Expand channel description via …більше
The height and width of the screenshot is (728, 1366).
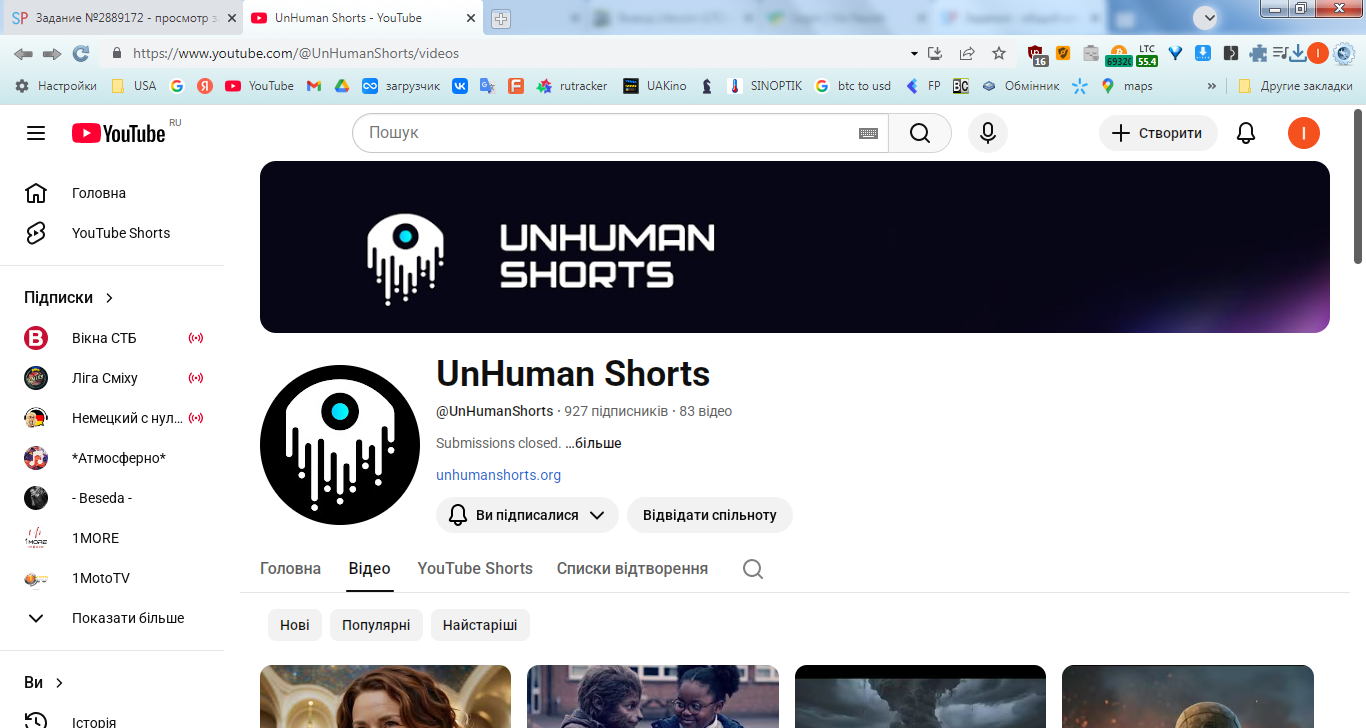coord(593,443)
